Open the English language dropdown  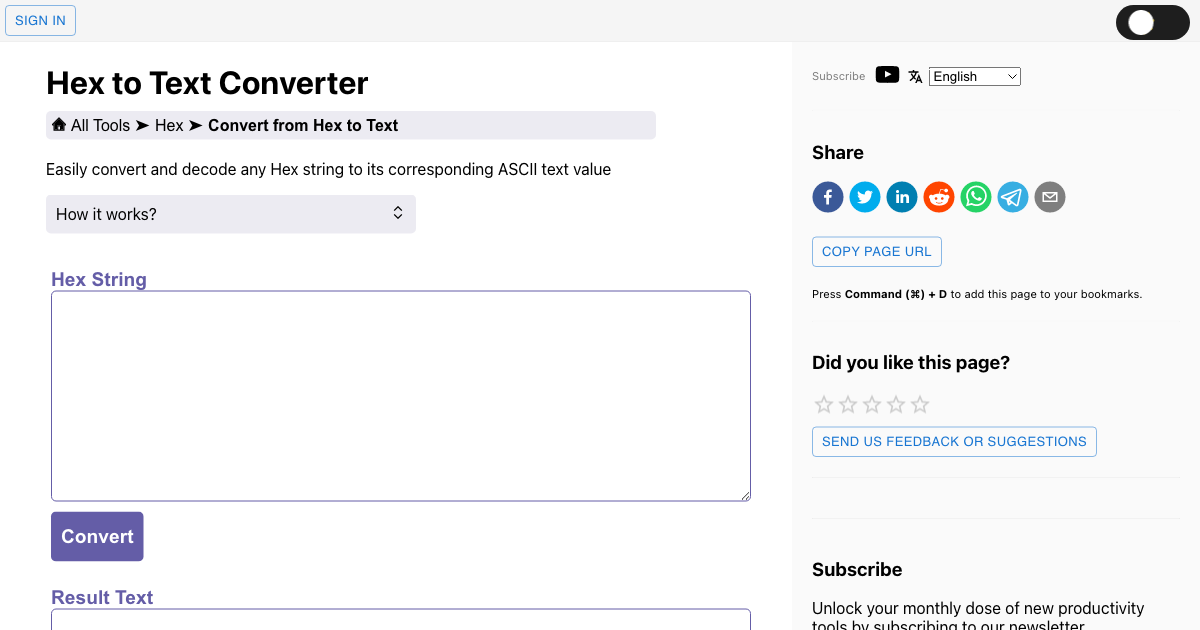pos(974,76)
